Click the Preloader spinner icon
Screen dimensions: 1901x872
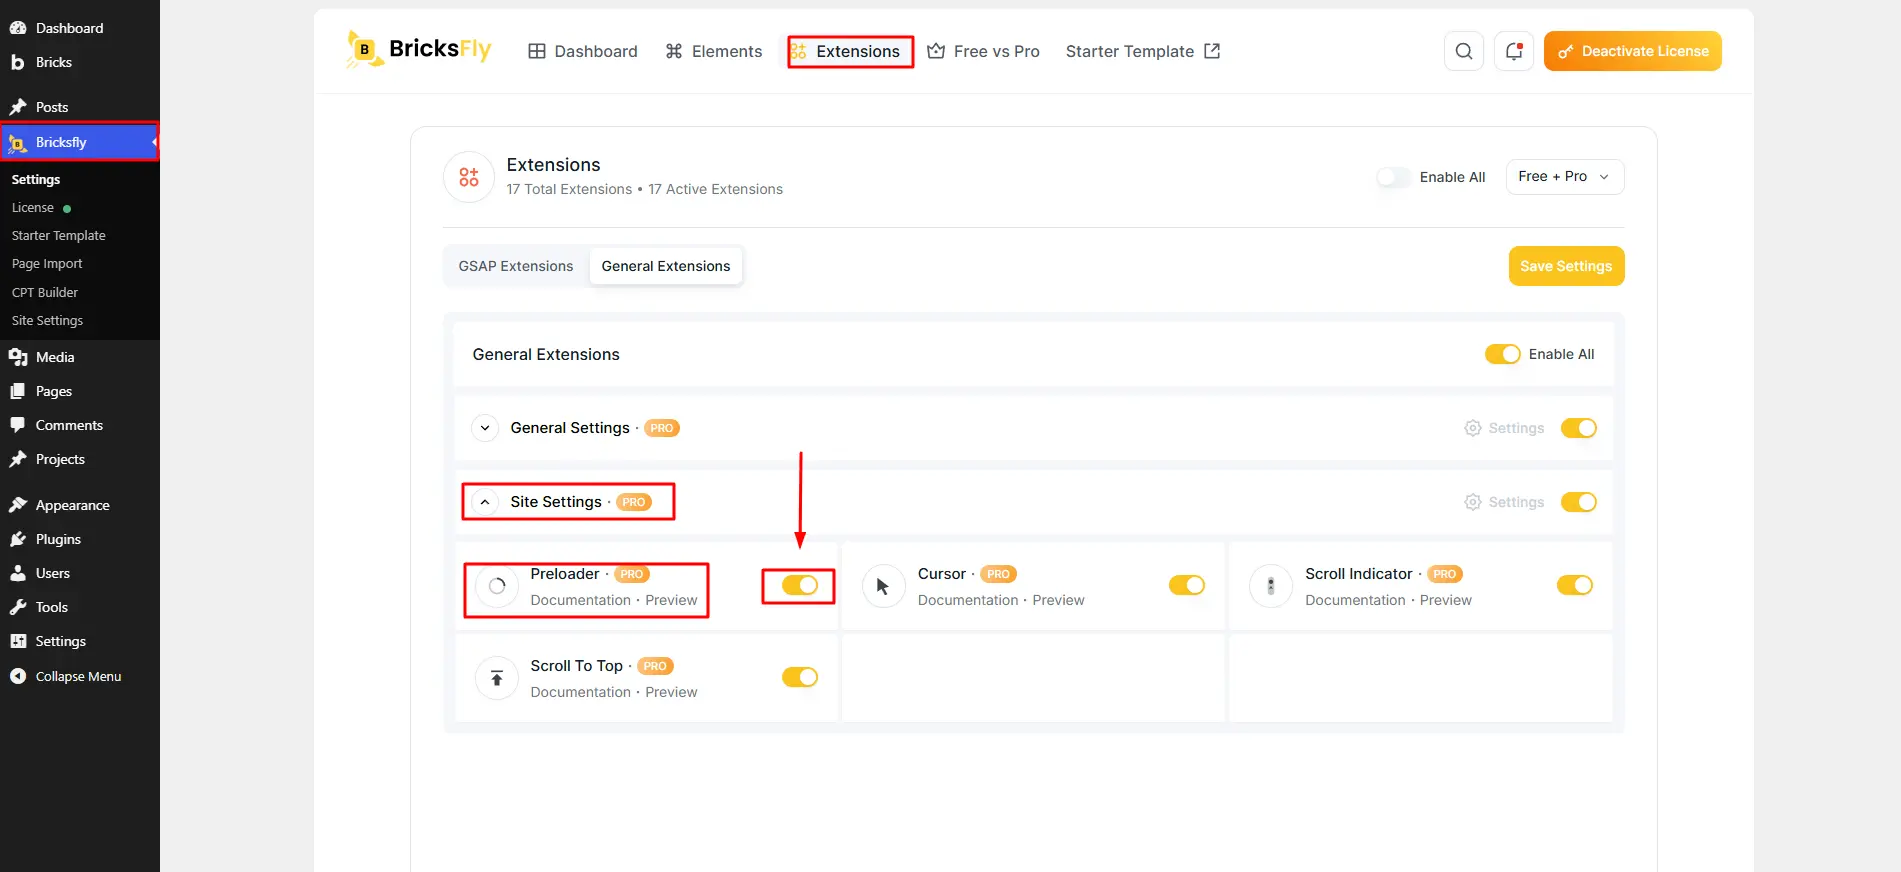click(x=496, y=586)
